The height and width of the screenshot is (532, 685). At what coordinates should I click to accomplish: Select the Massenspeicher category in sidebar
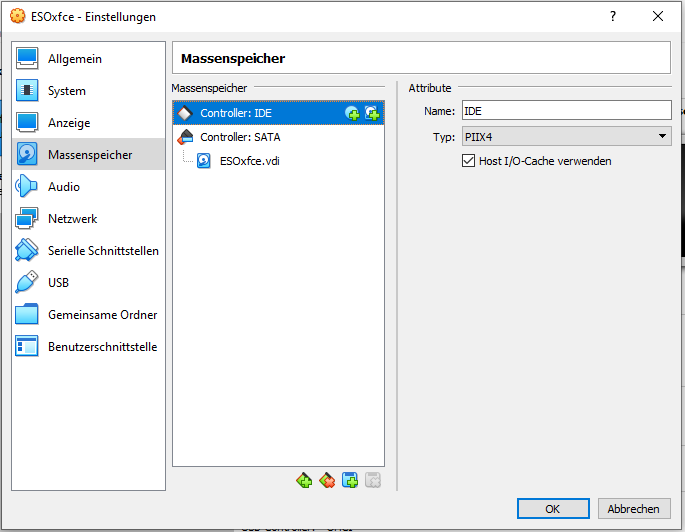[88, 155]
